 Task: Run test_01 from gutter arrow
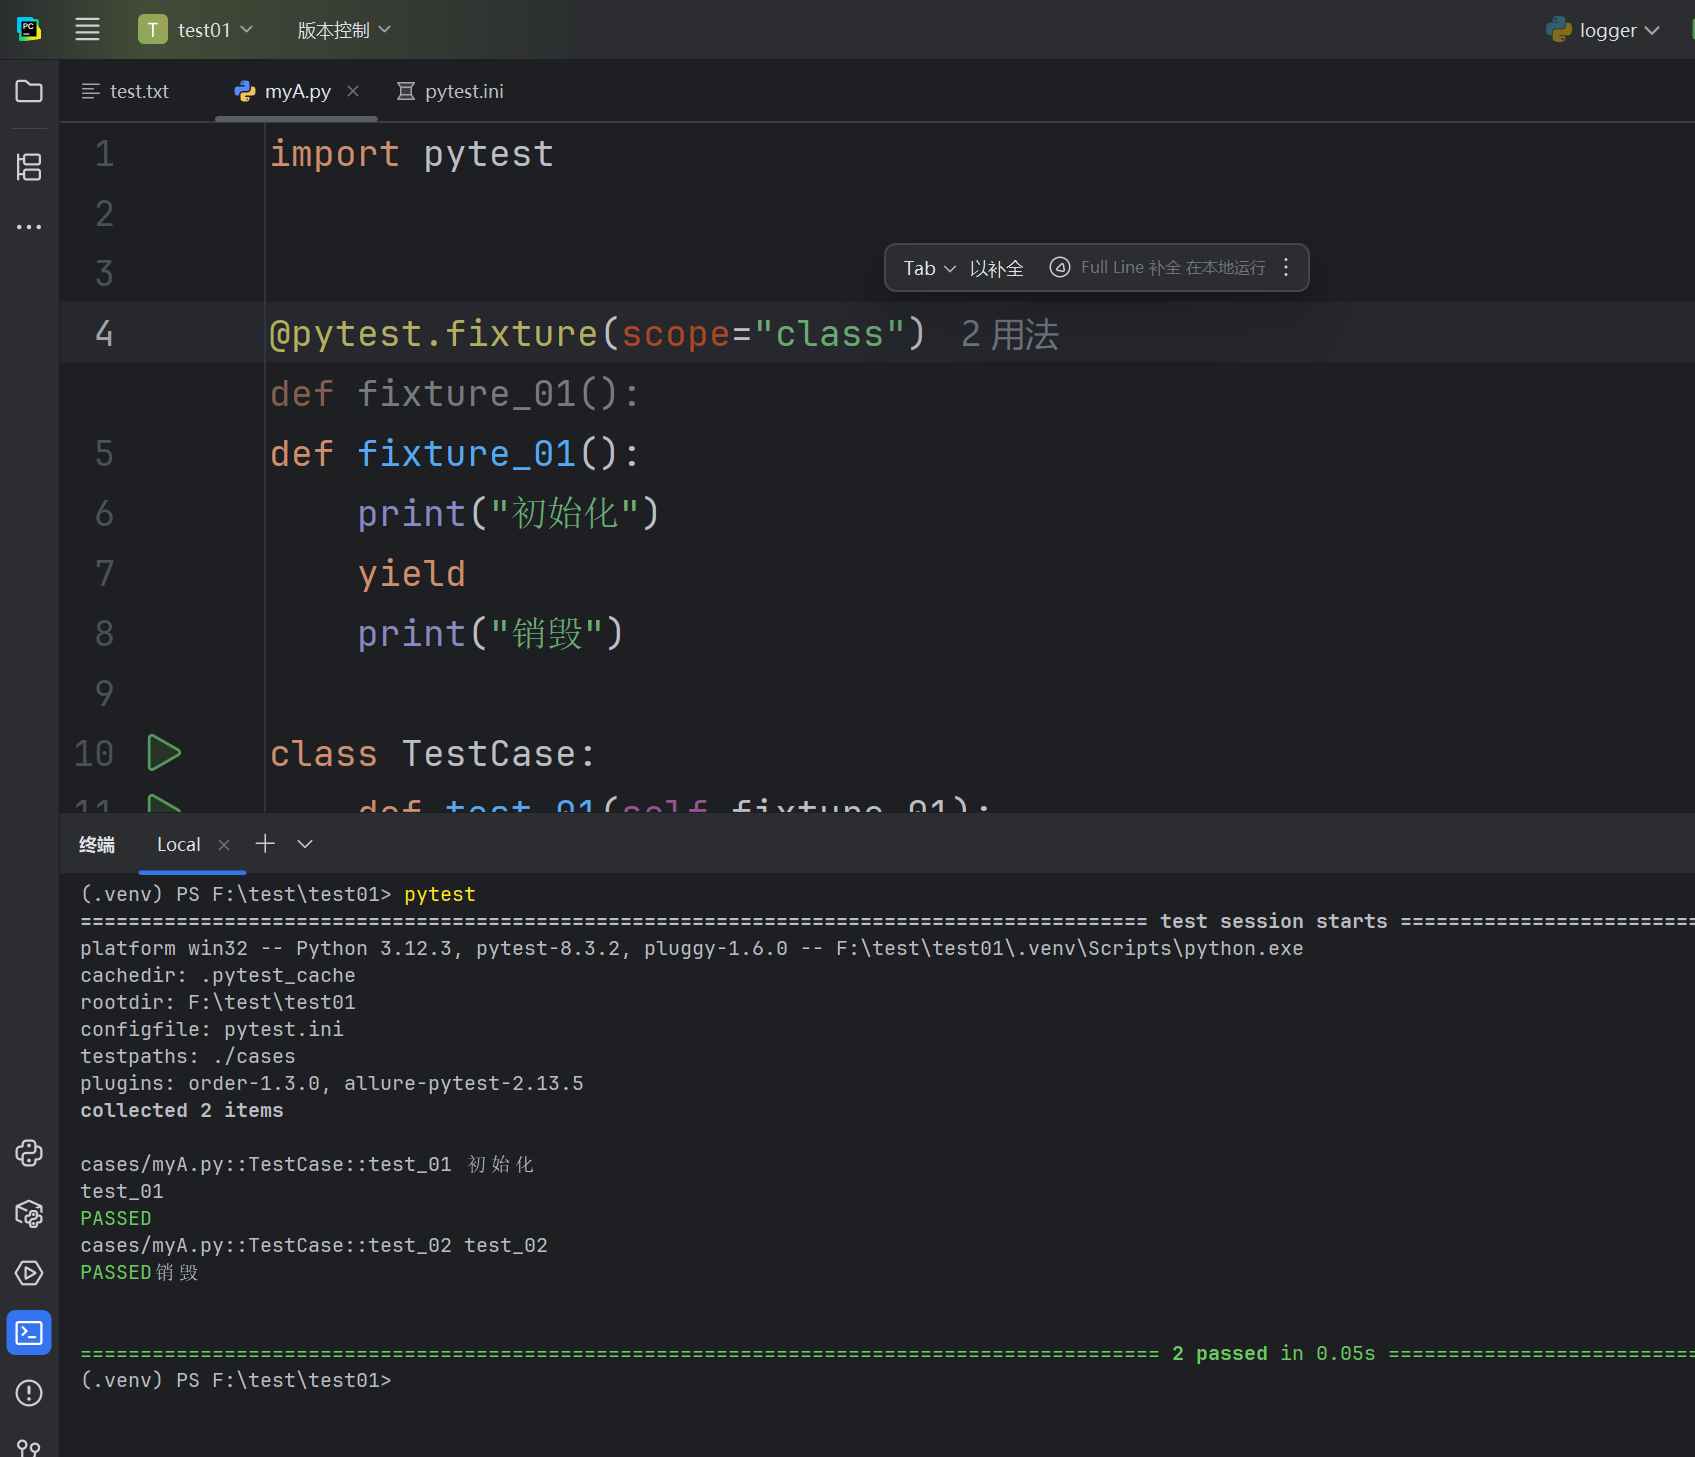click(164, 803)
